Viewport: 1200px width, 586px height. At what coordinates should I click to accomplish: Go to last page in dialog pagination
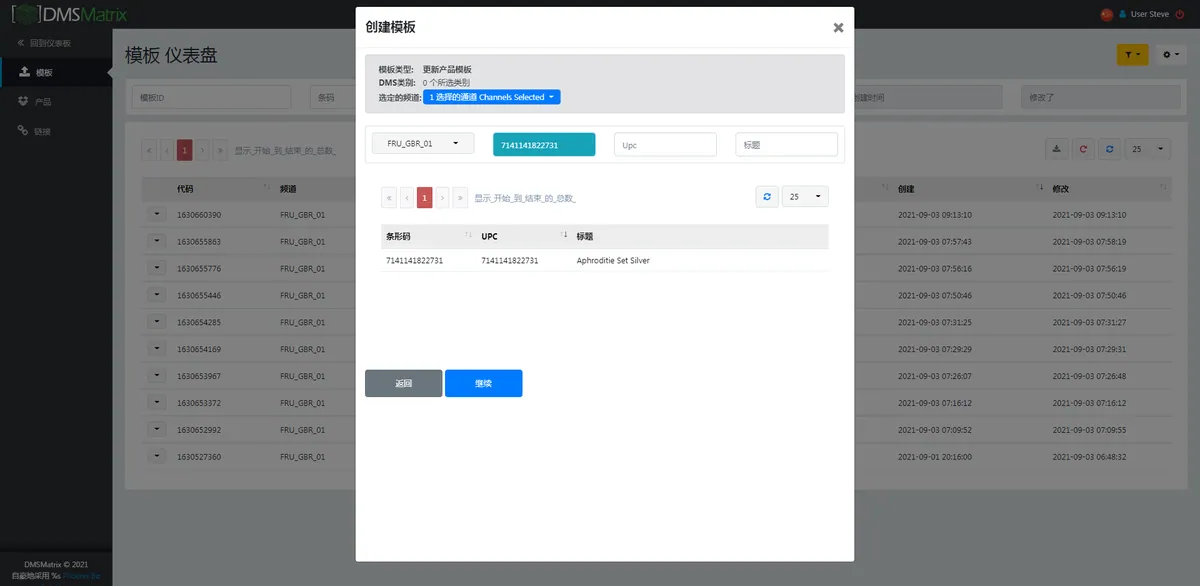coord(460,198)
